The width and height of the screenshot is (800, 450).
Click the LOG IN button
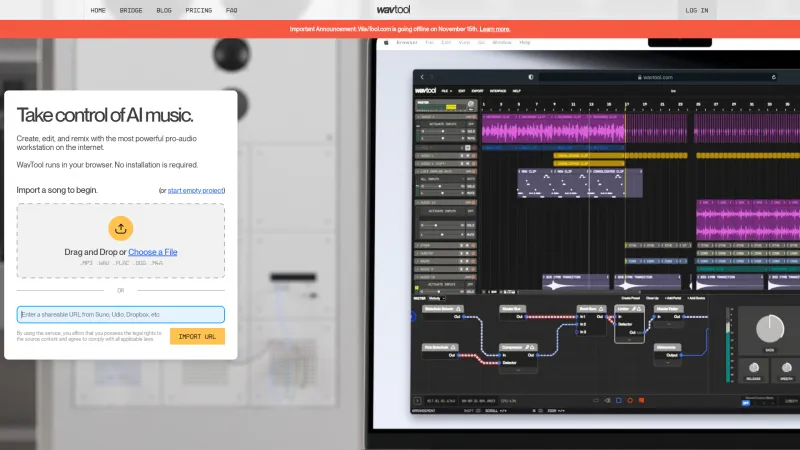(697, 10)
